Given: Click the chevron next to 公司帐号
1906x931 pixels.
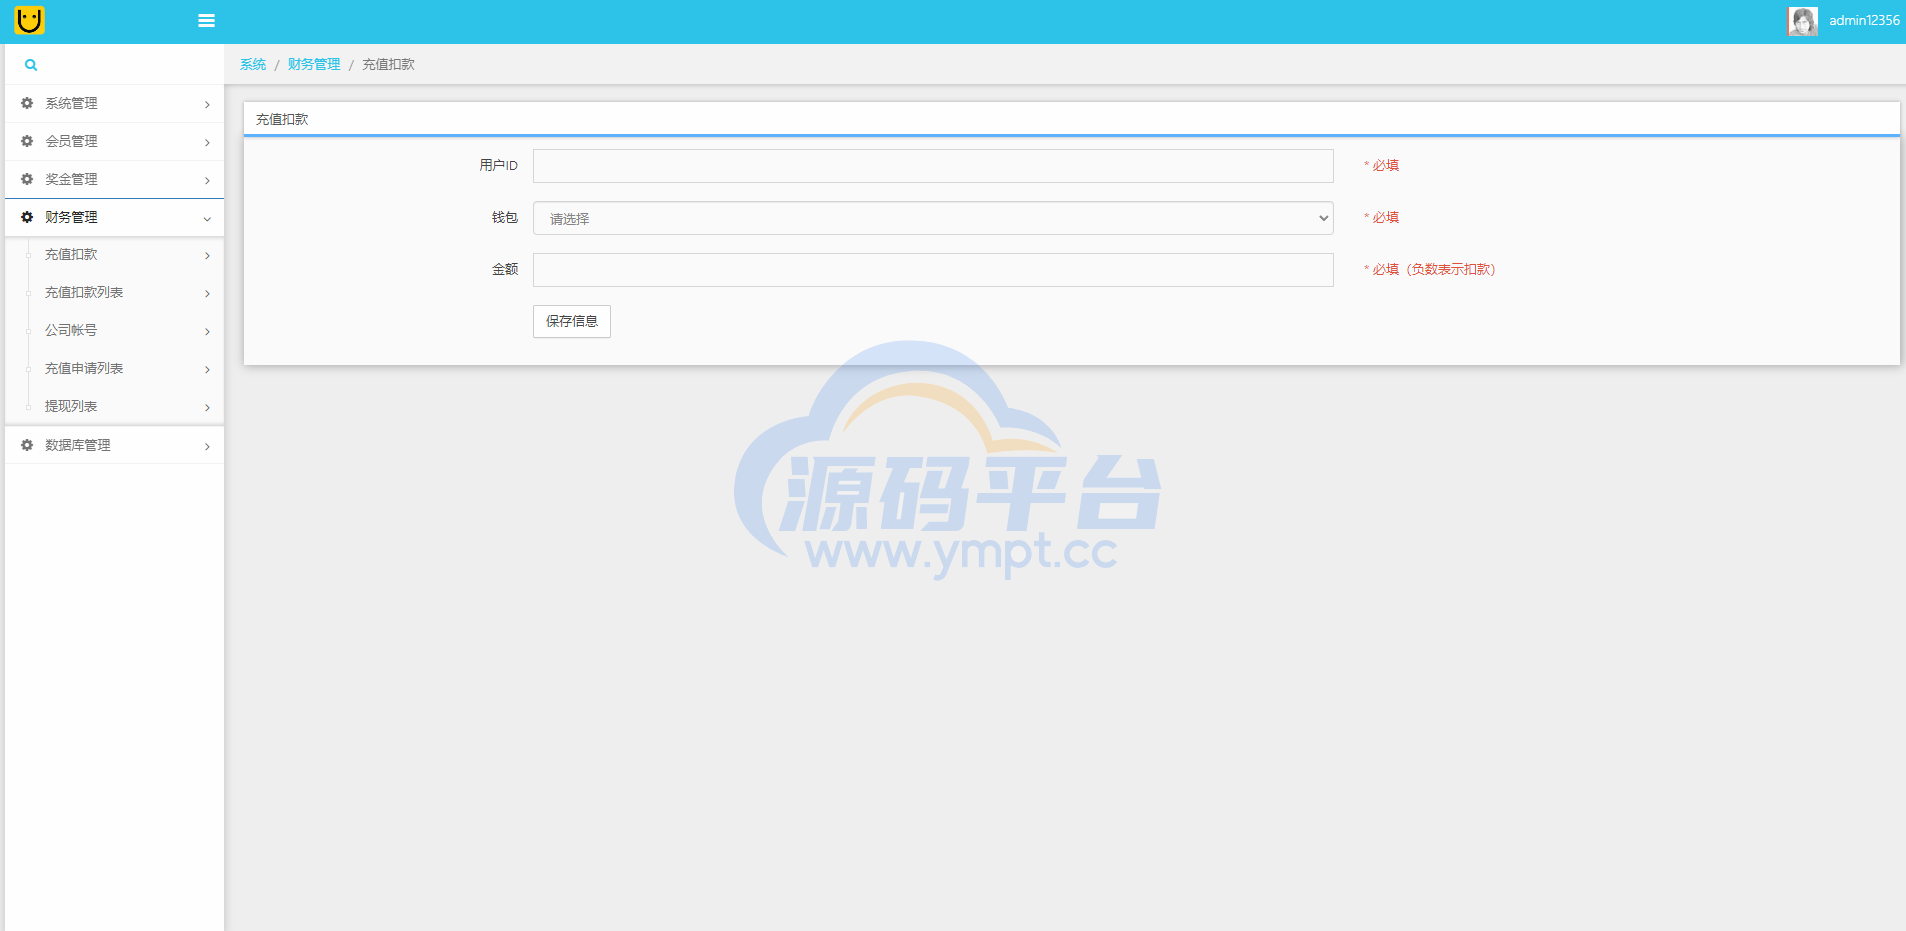Looking at the screenshot, I should (x=207, y=331).
